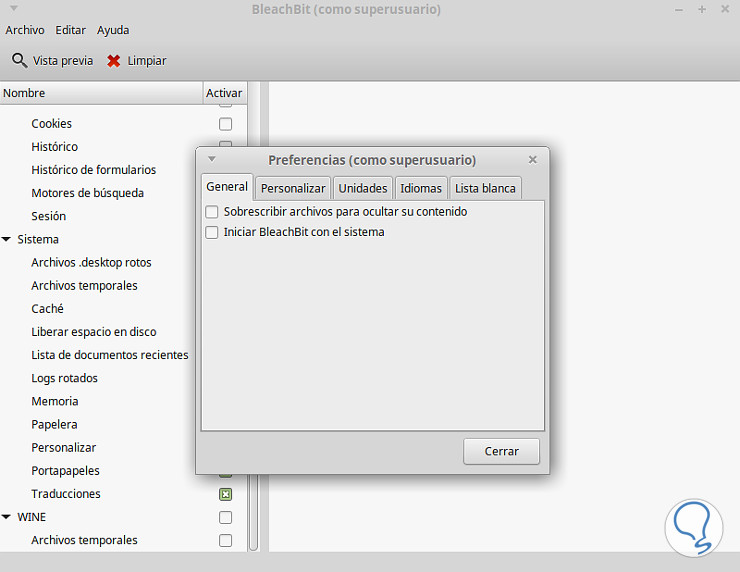Close the Preferencias dialog with its X

coord(533,160)
